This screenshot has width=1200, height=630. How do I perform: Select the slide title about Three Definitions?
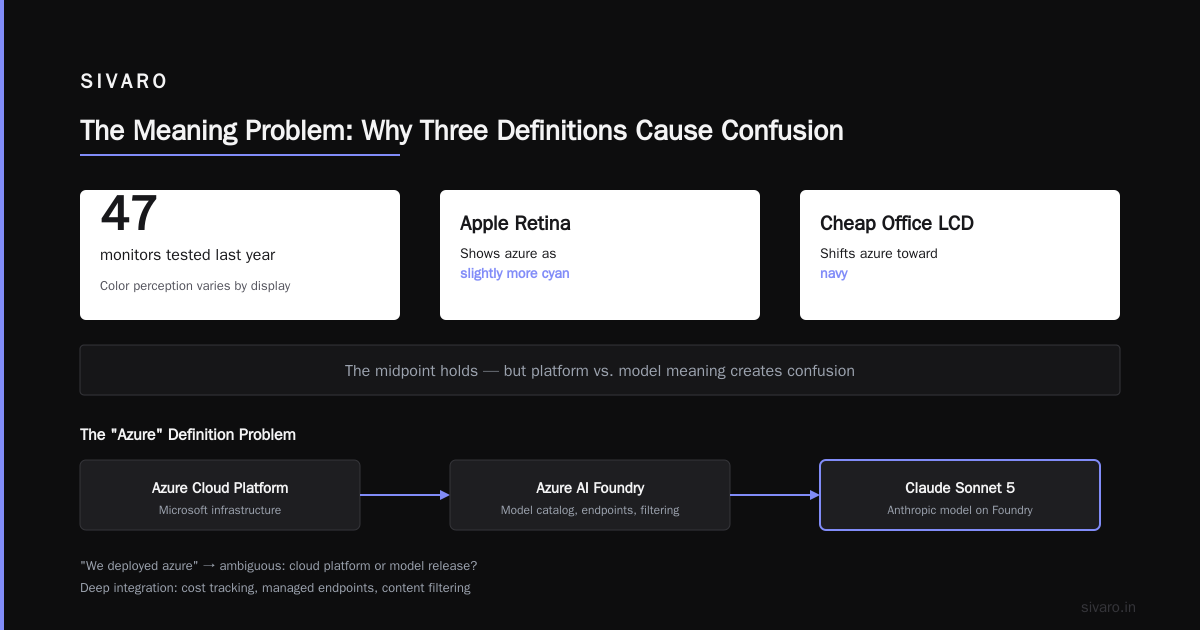point(462,131)
